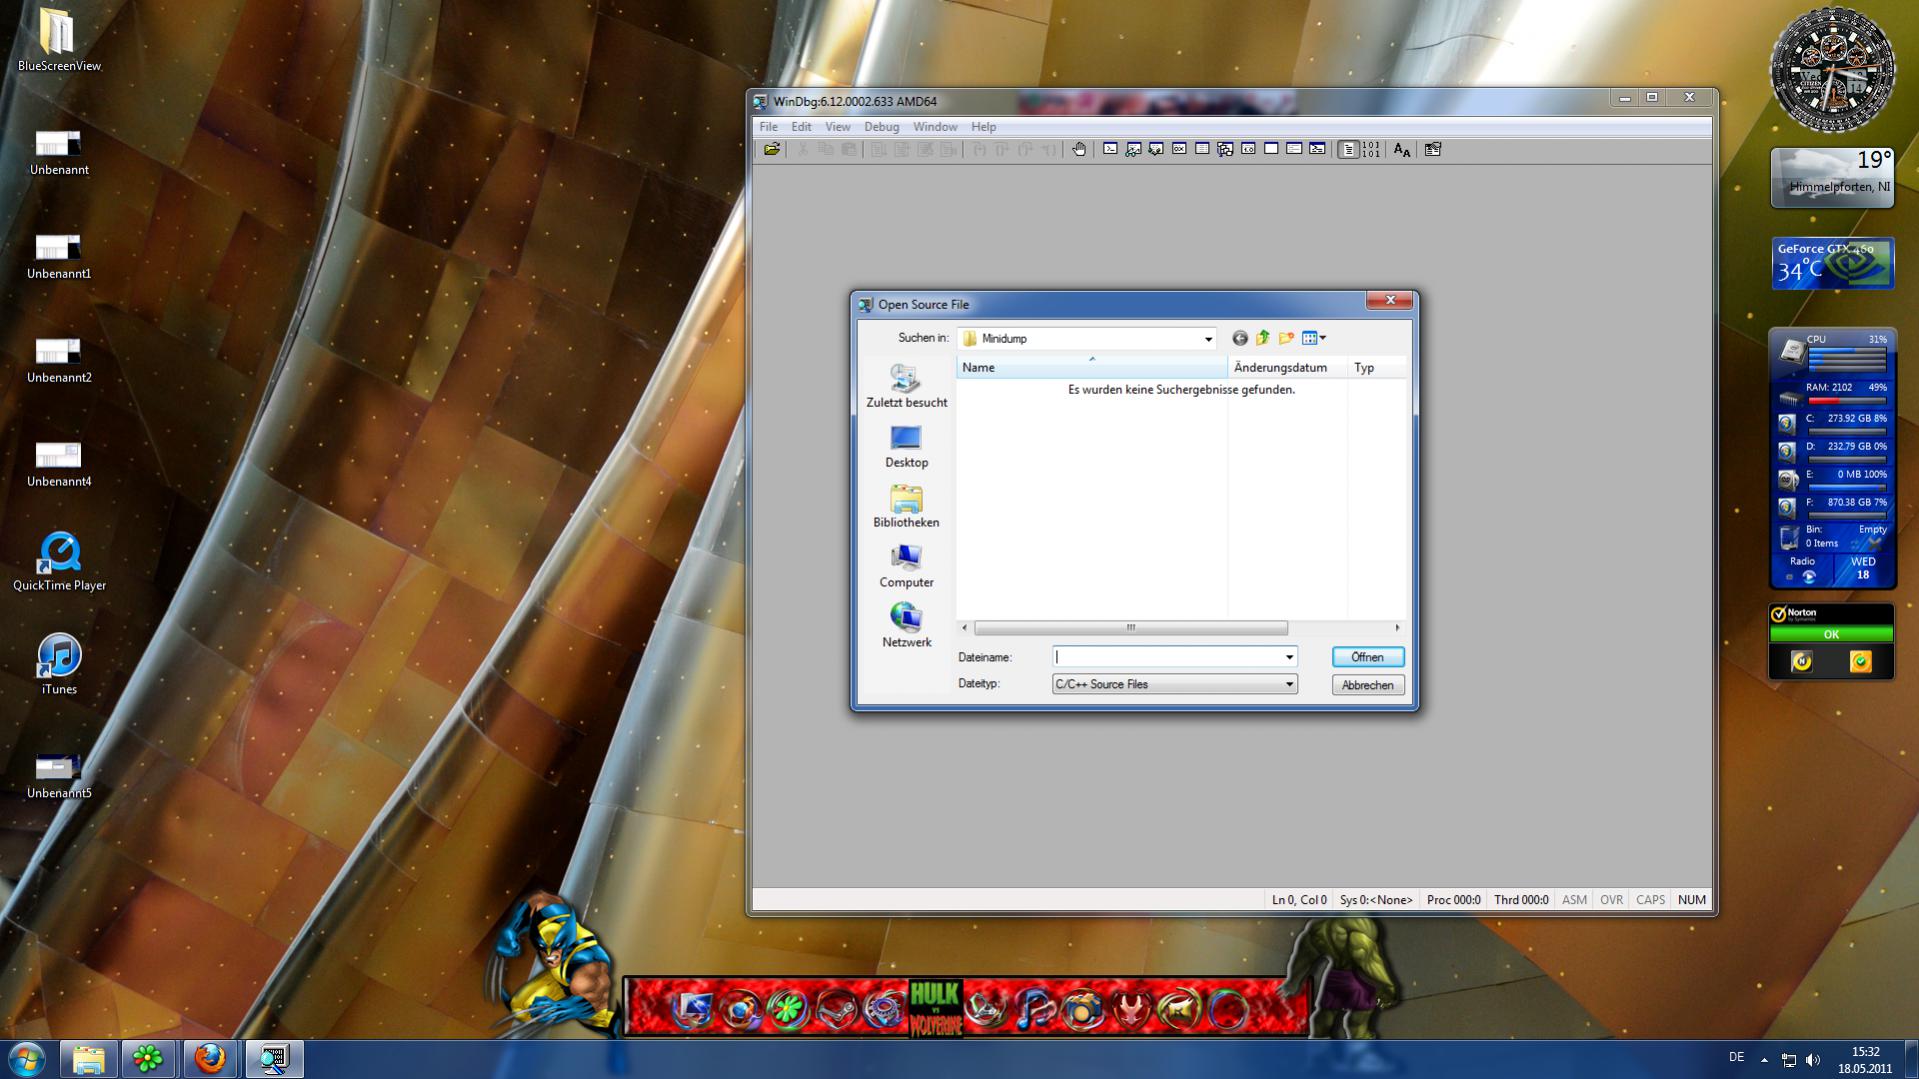This screenshot has height=1079, width=1919.
Task: Open Windows Explorer from the taskbar
Action: tap(88, 1059)
